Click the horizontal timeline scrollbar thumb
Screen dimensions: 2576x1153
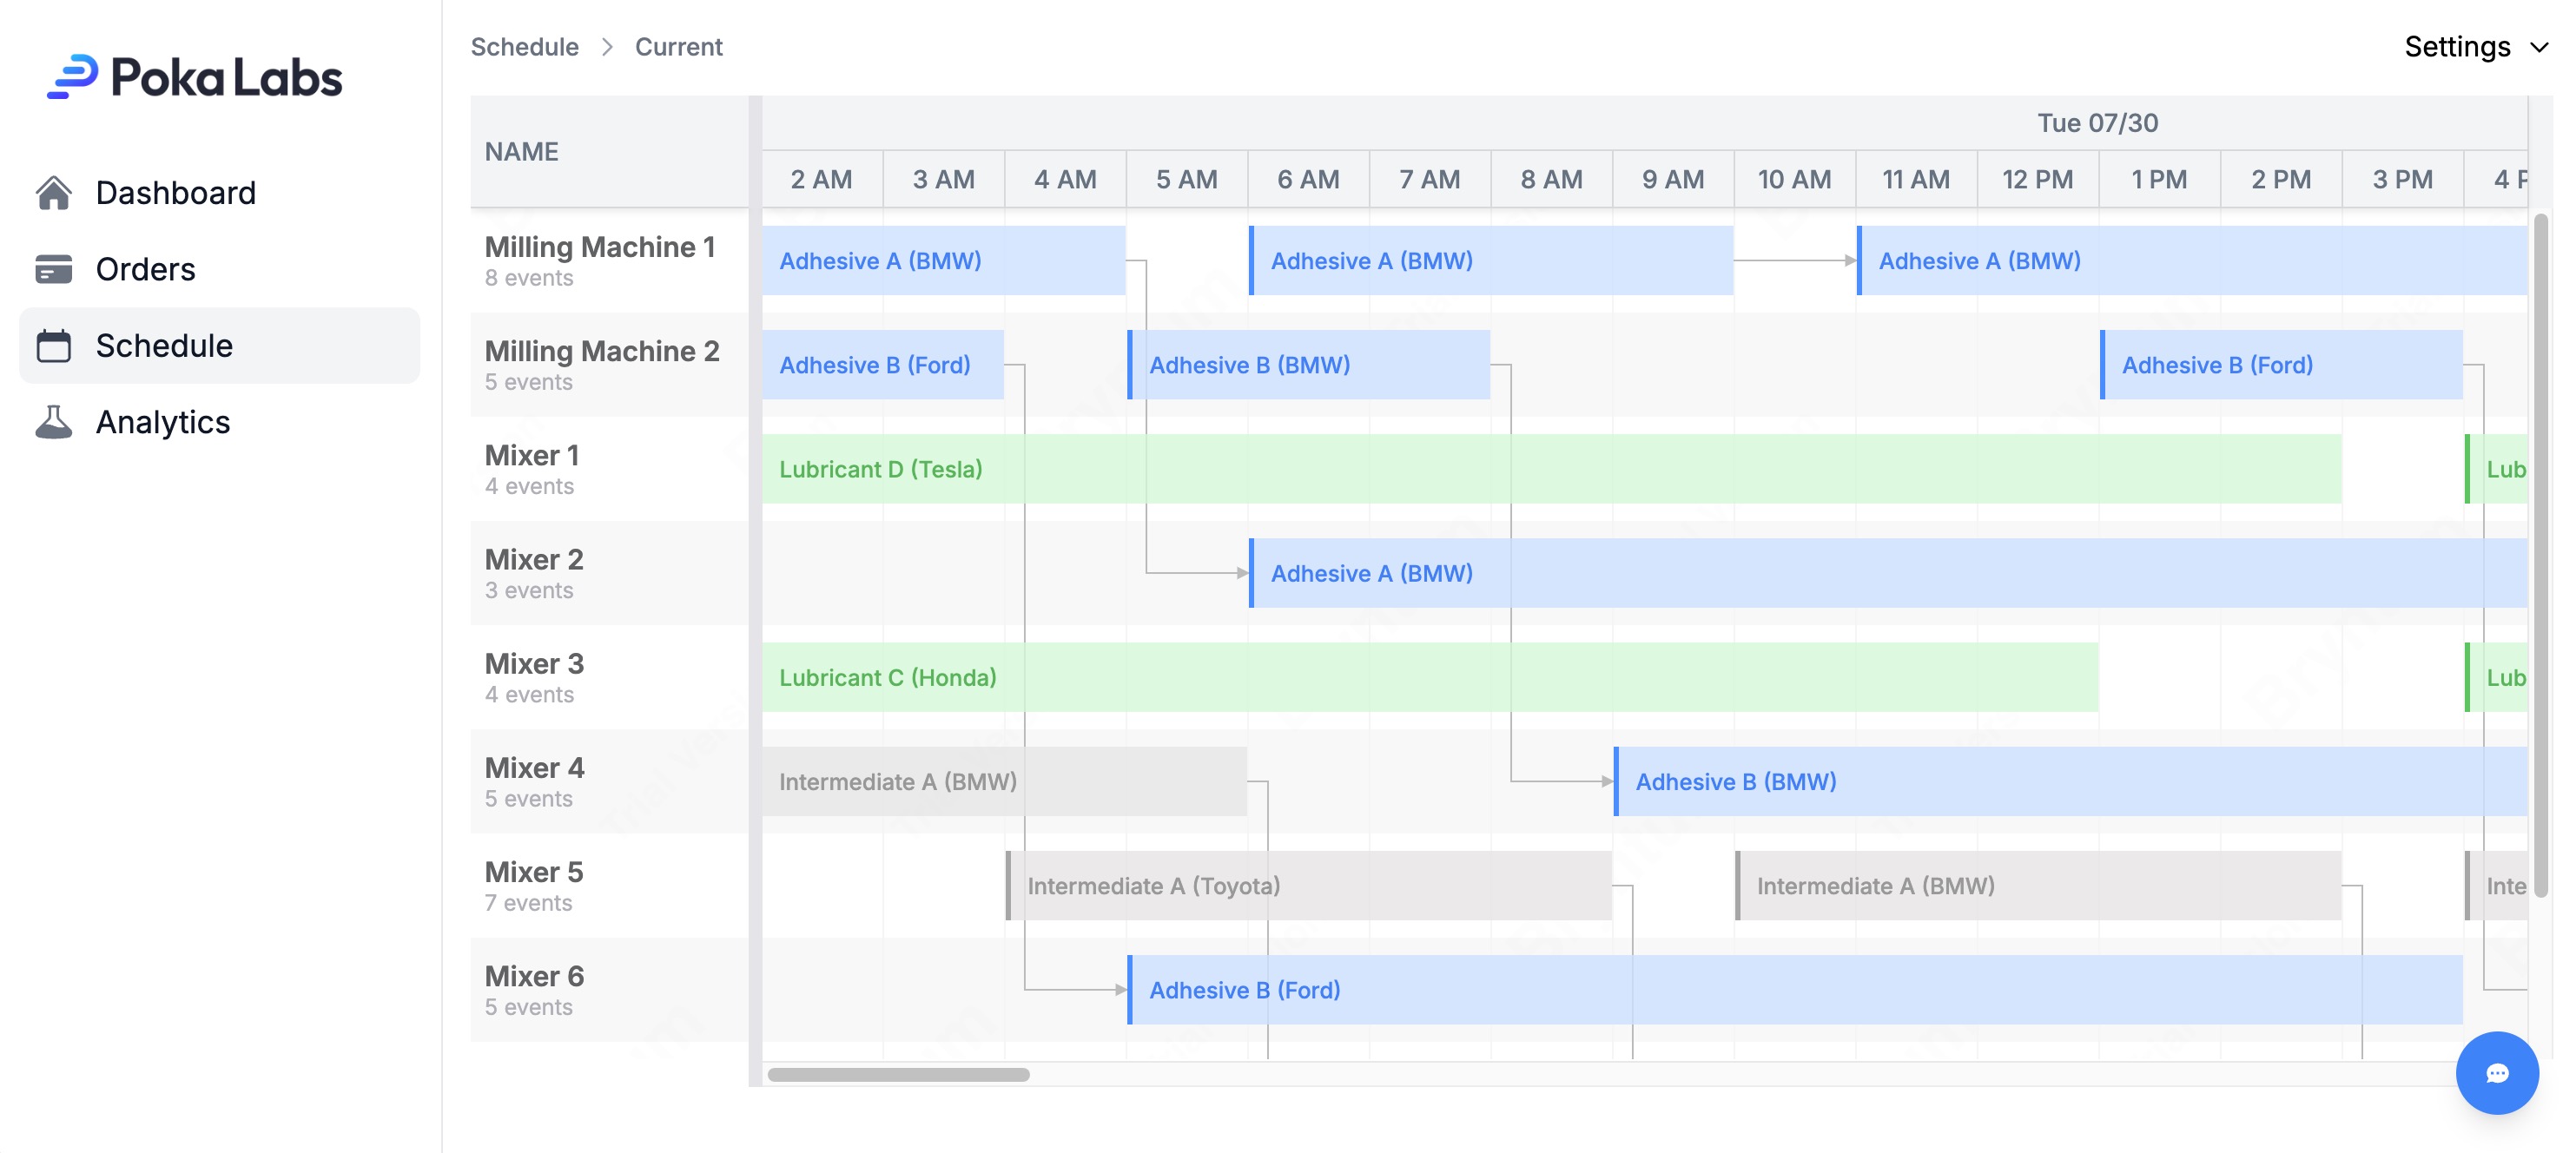pos(897,1074)
